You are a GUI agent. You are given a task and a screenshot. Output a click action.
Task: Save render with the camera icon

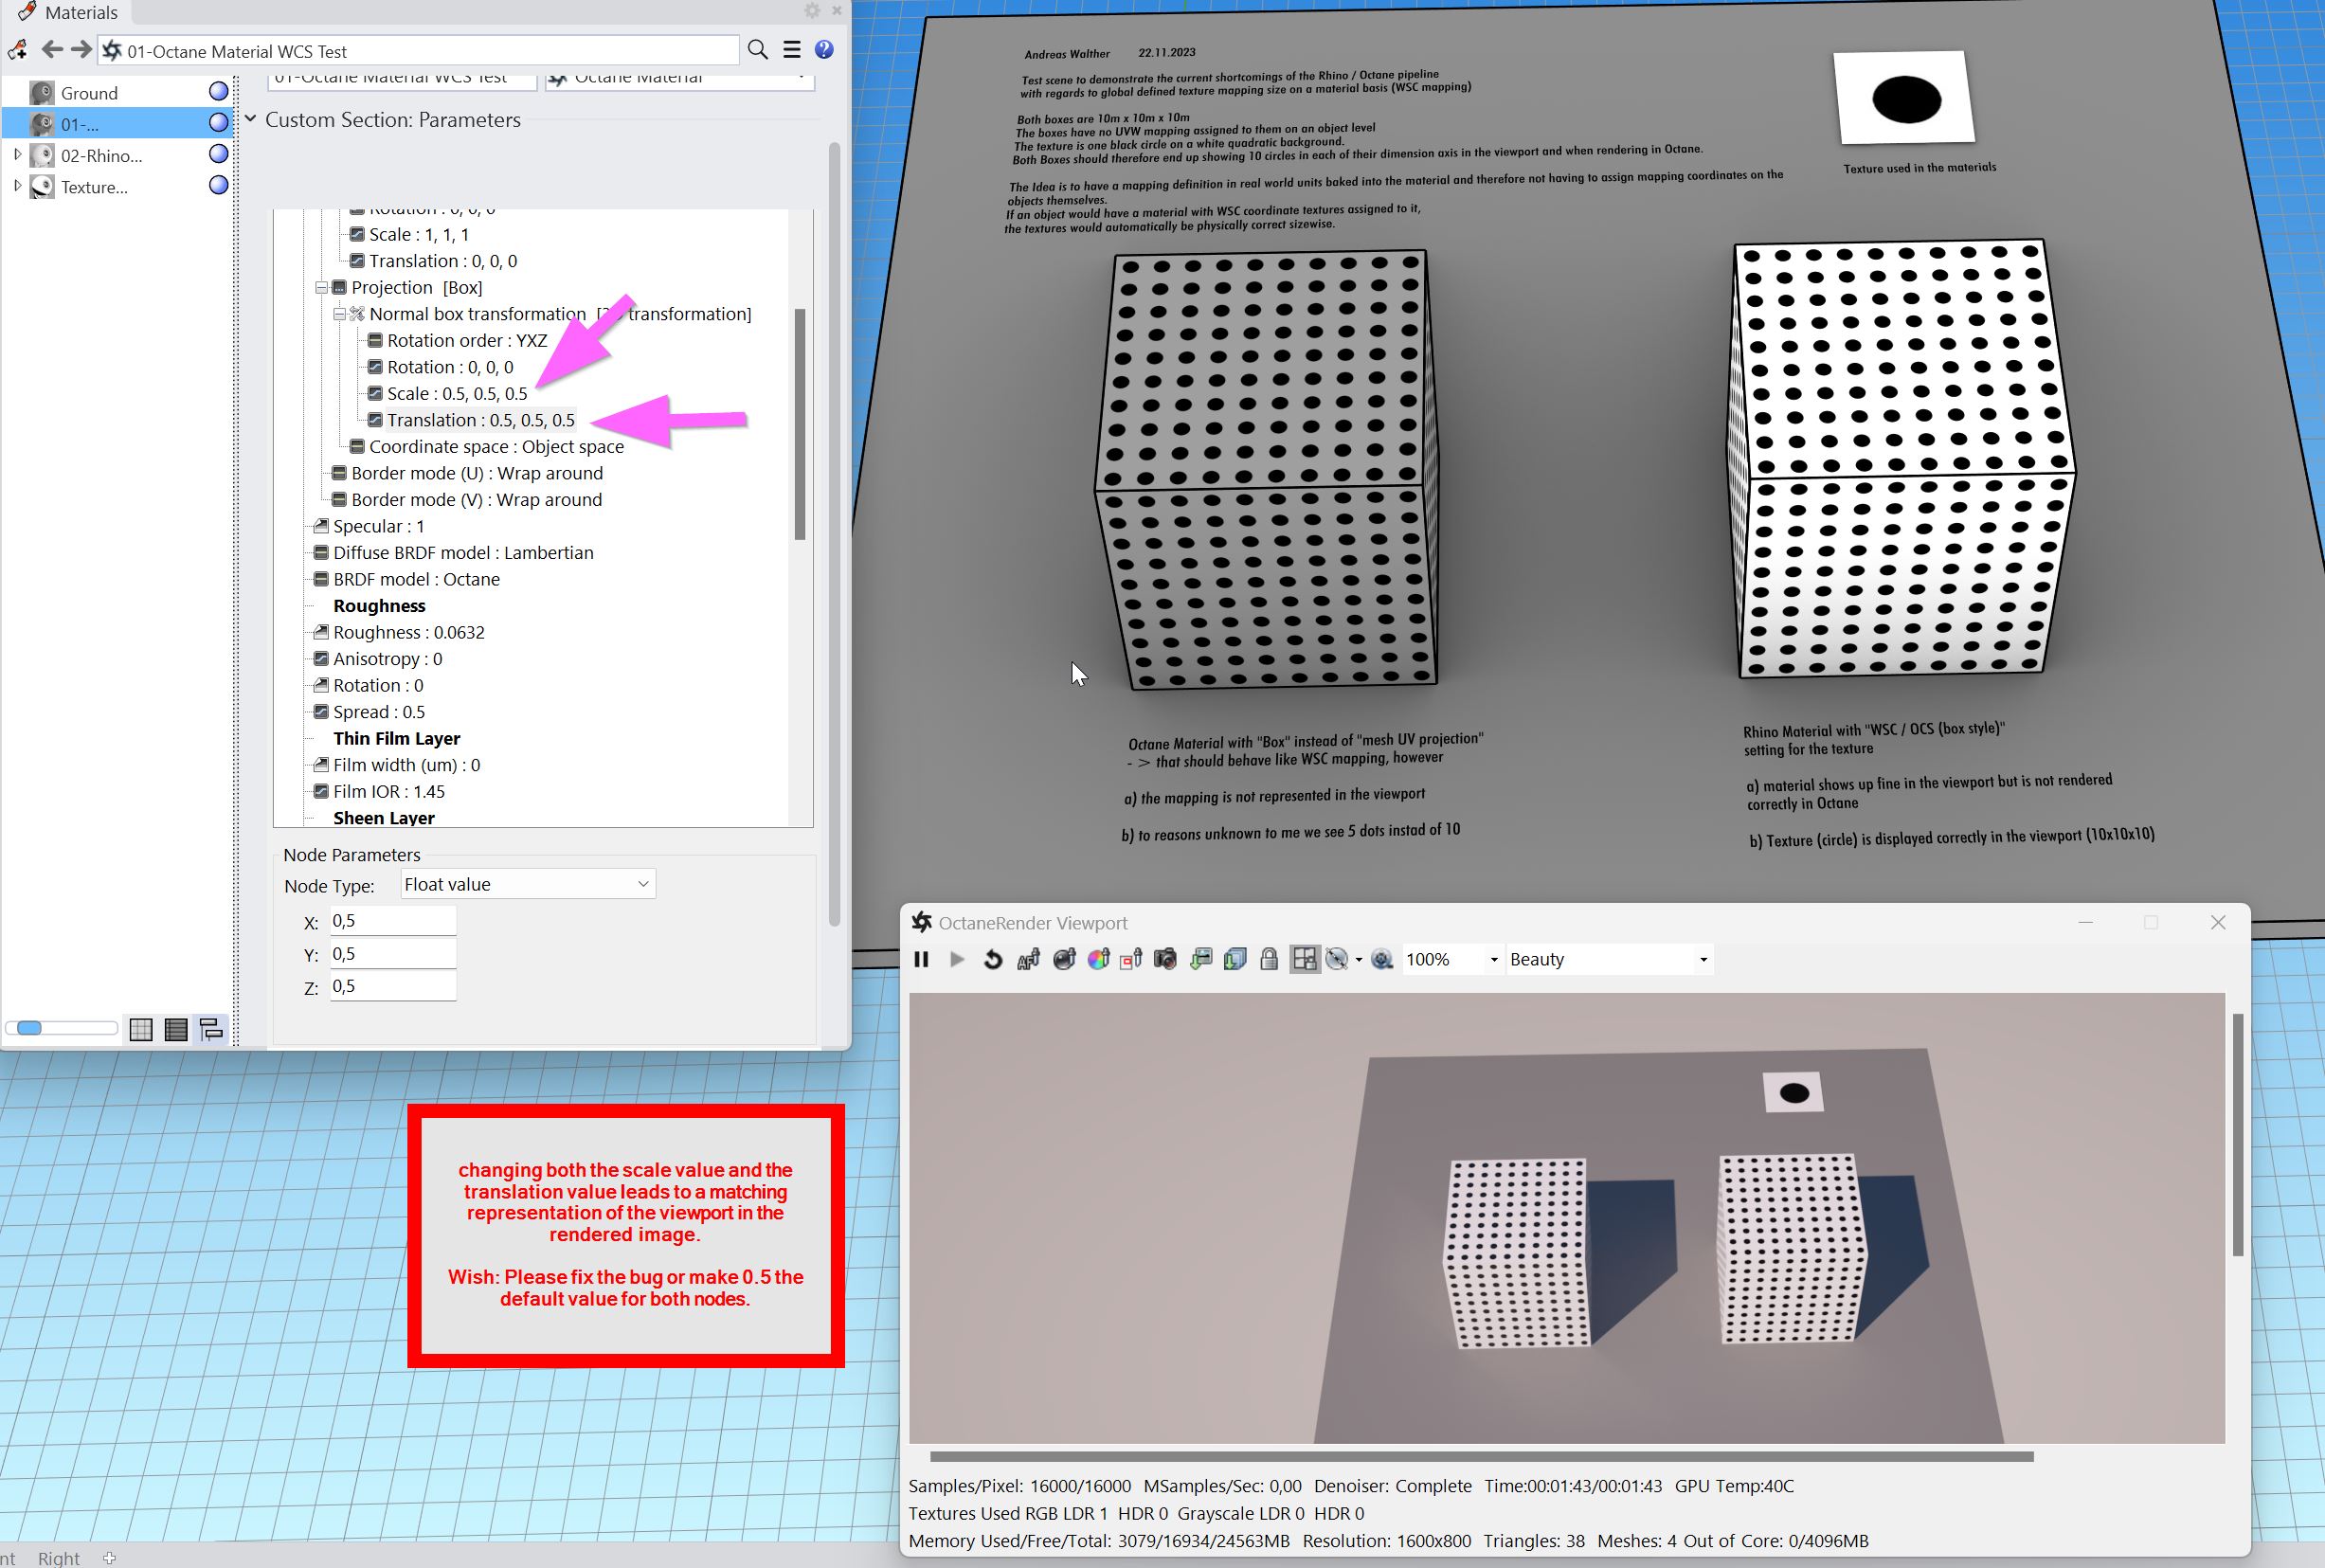[x=1165, y=959]
